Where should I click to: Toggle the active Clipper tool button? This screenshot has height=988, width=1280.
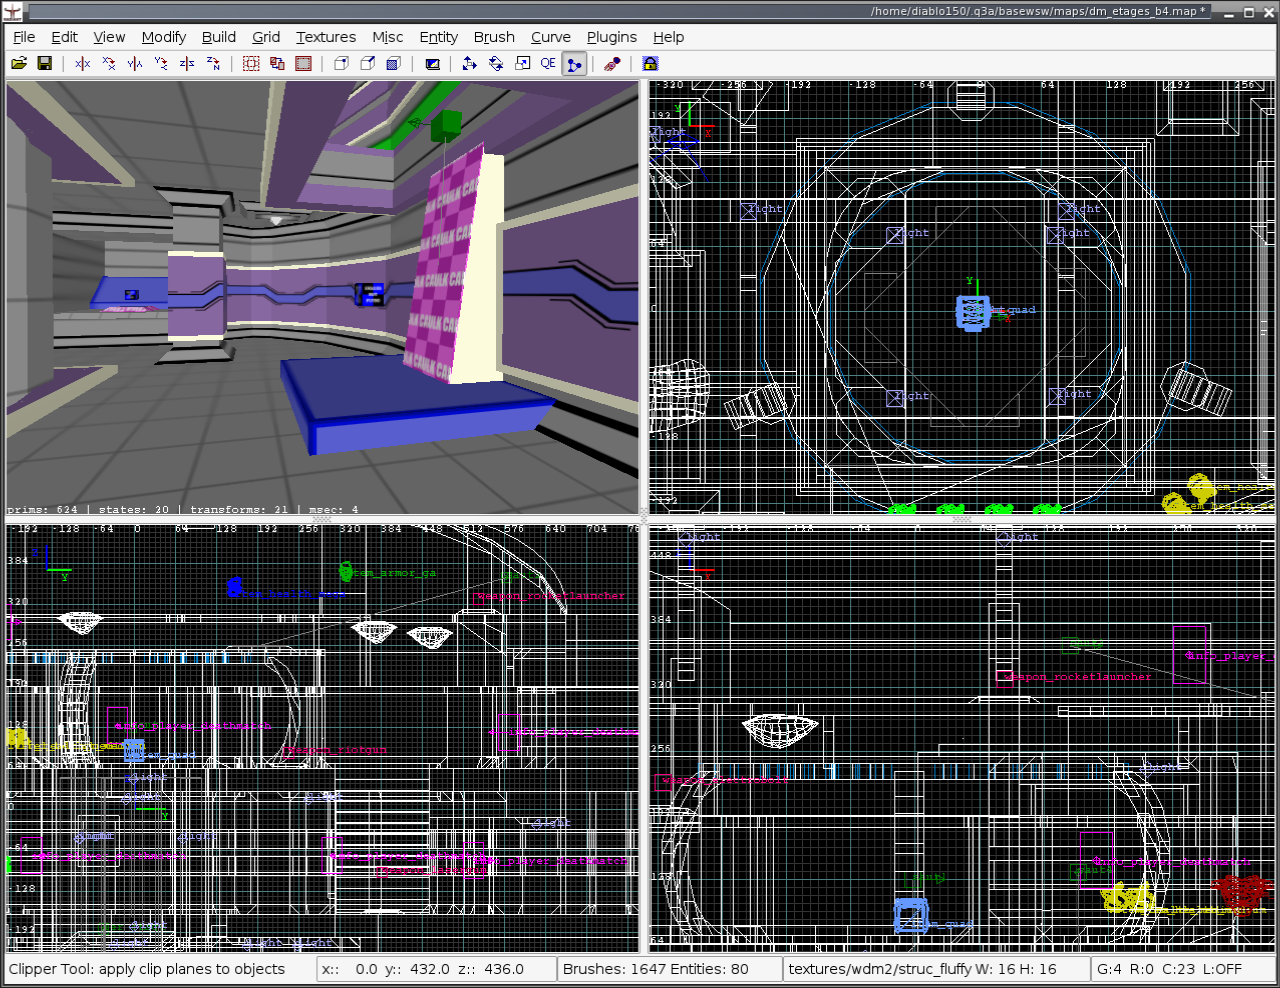(x=574, y=64)
